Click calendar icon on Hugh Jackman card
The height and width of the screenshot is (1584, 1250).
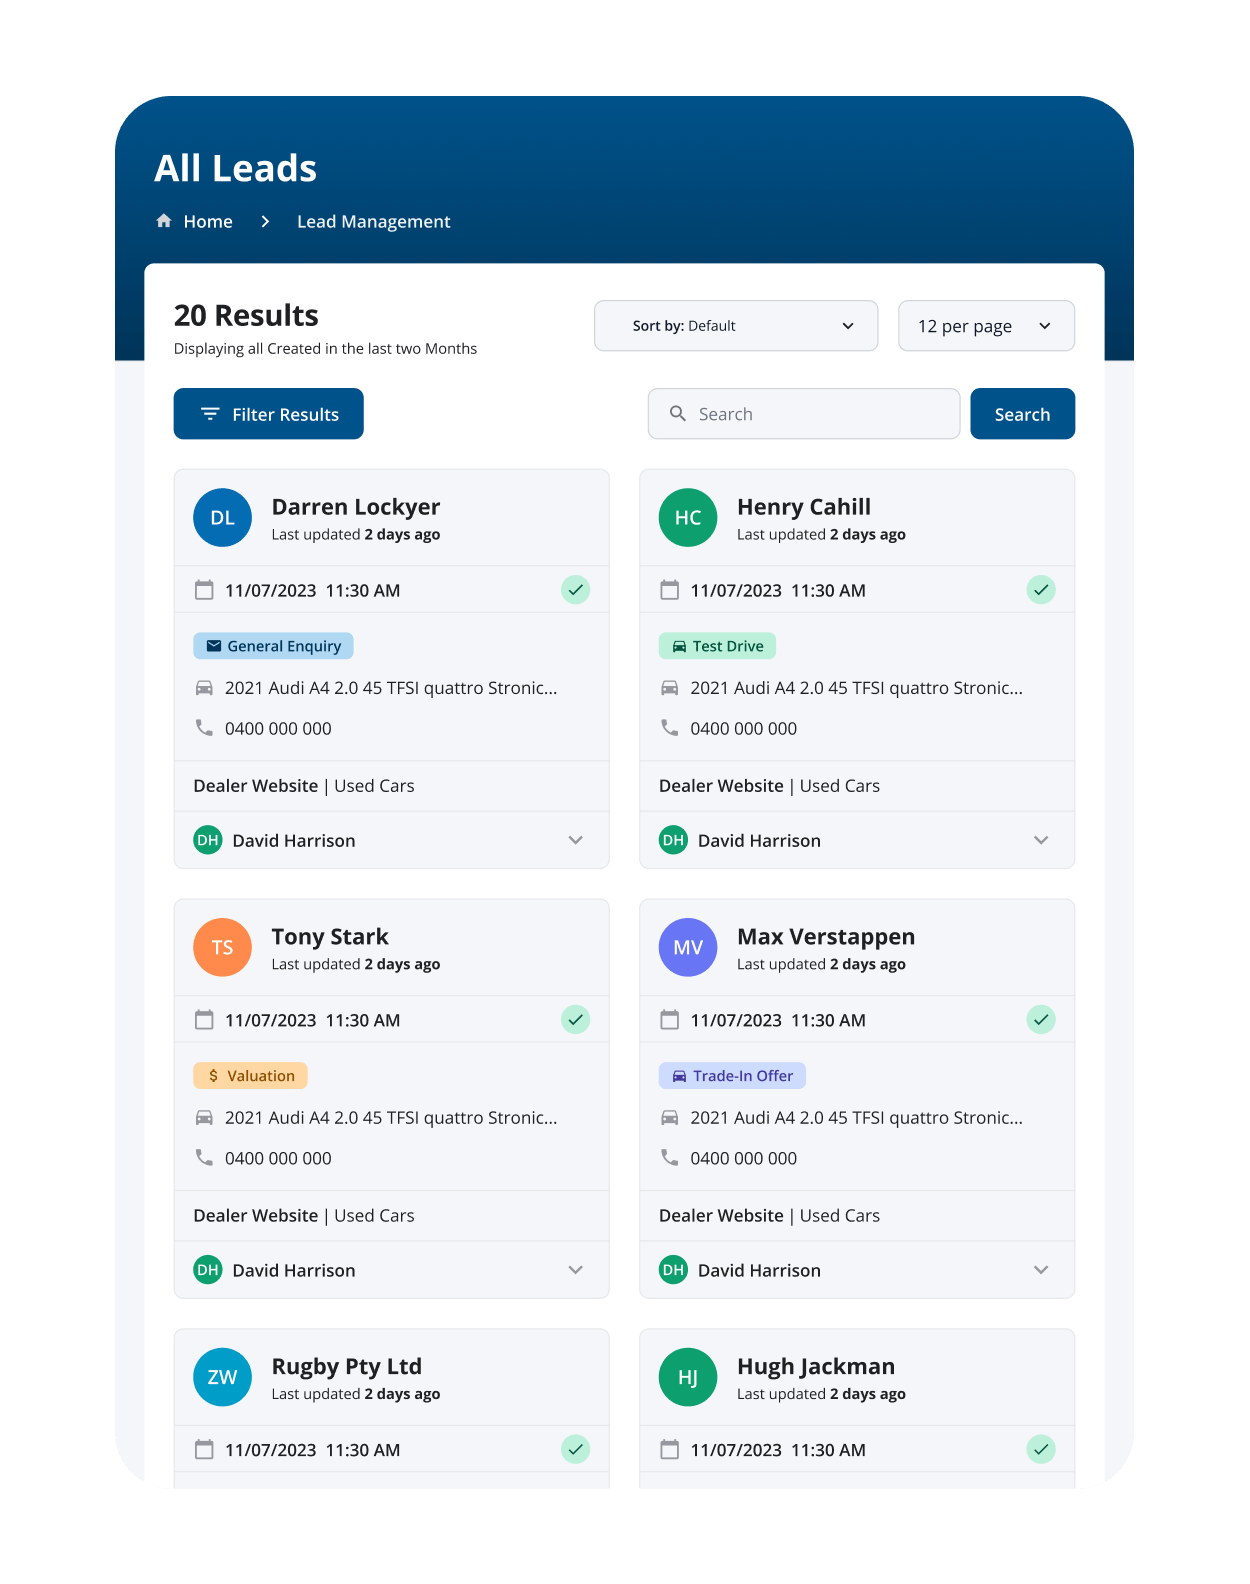670,1450
